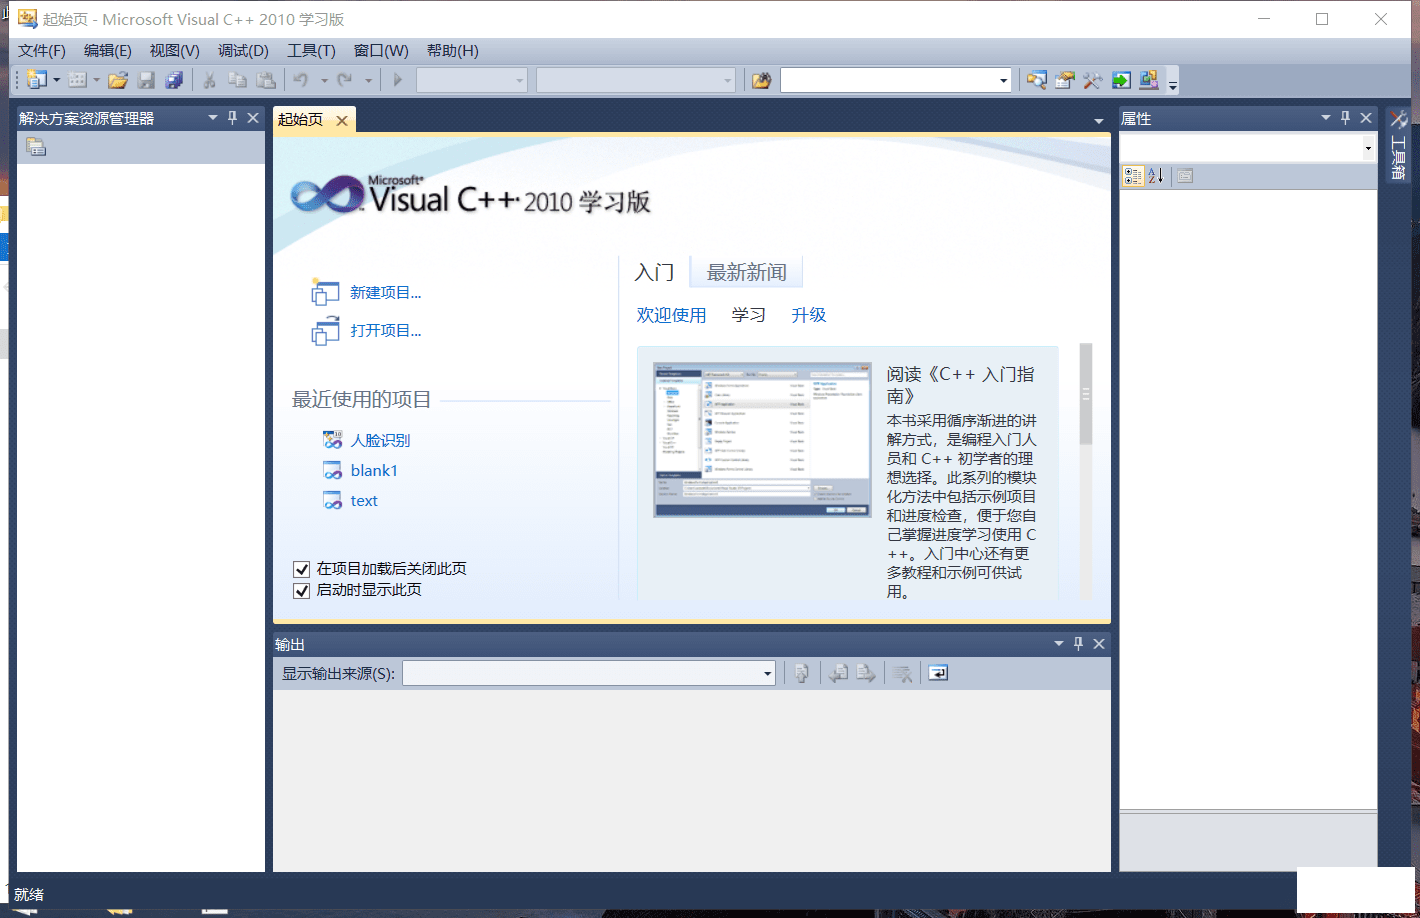Click the 打开项目... link

click(x=386, y=331)
